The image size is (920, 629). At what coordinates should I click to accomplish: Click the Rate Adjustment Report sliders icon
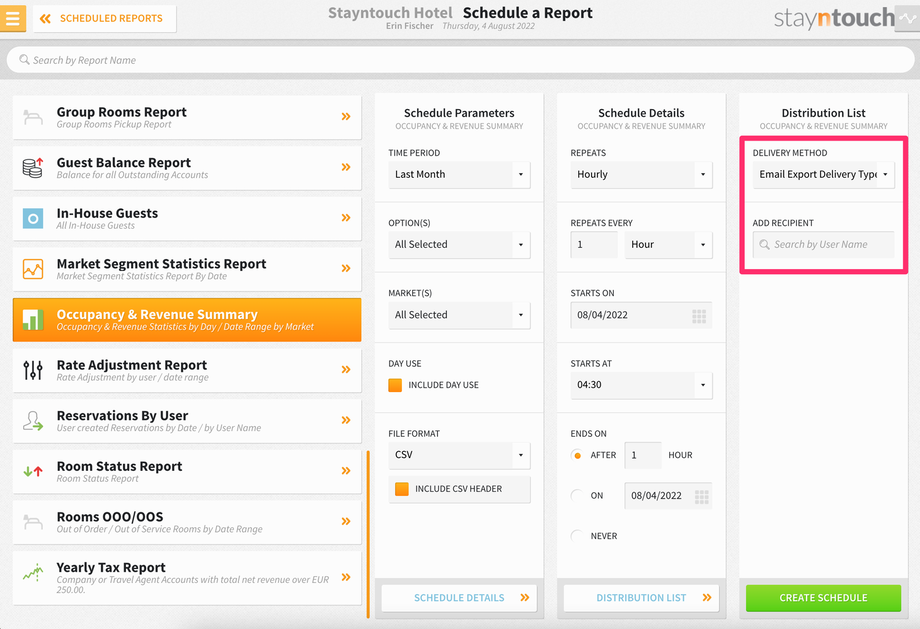pos(33,370)
